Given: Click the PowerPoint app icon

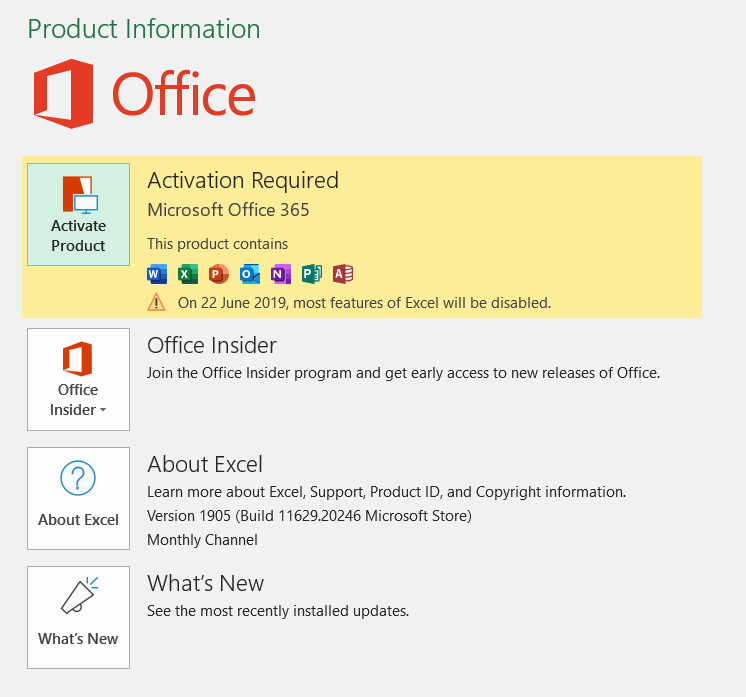Looking at the screenshot, I should coord(219,274).
